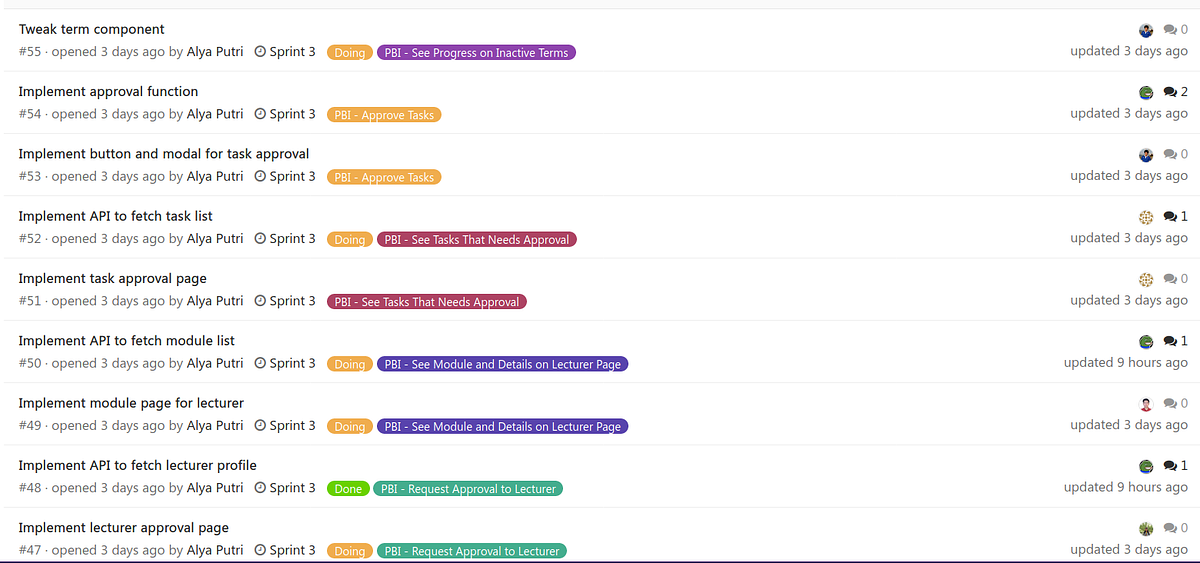This screenshot has height=563, width=1200.
Task: Open author Alya Putri on issue #55
Action: [215, 52]
